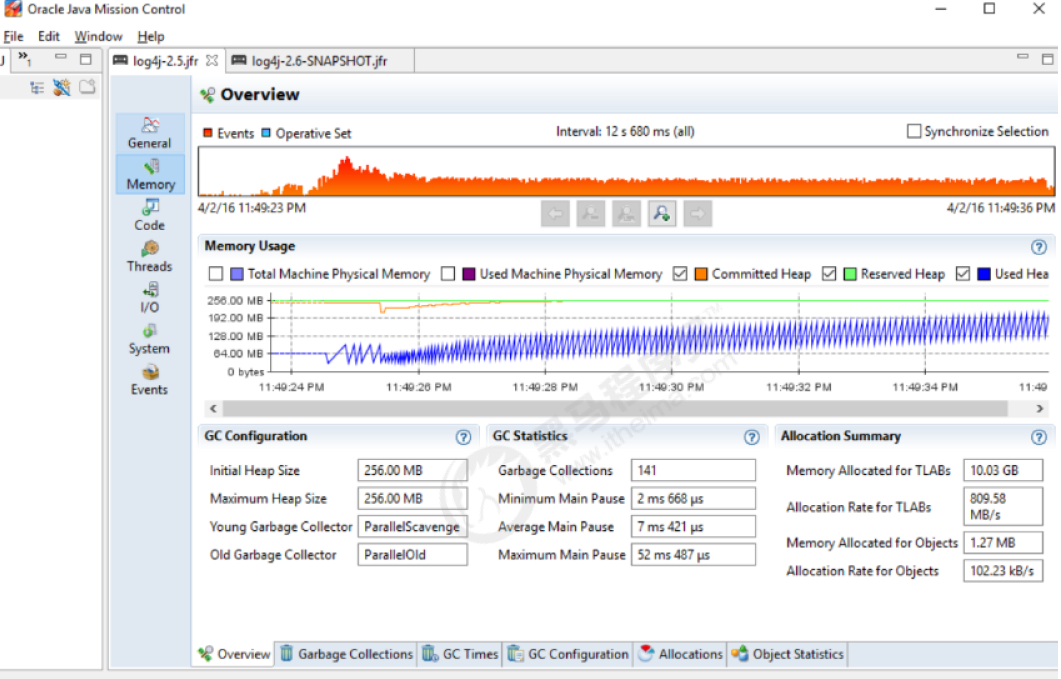Click the Garbage Collections count field
The image size is (1061, 679).
click(693, 470)
